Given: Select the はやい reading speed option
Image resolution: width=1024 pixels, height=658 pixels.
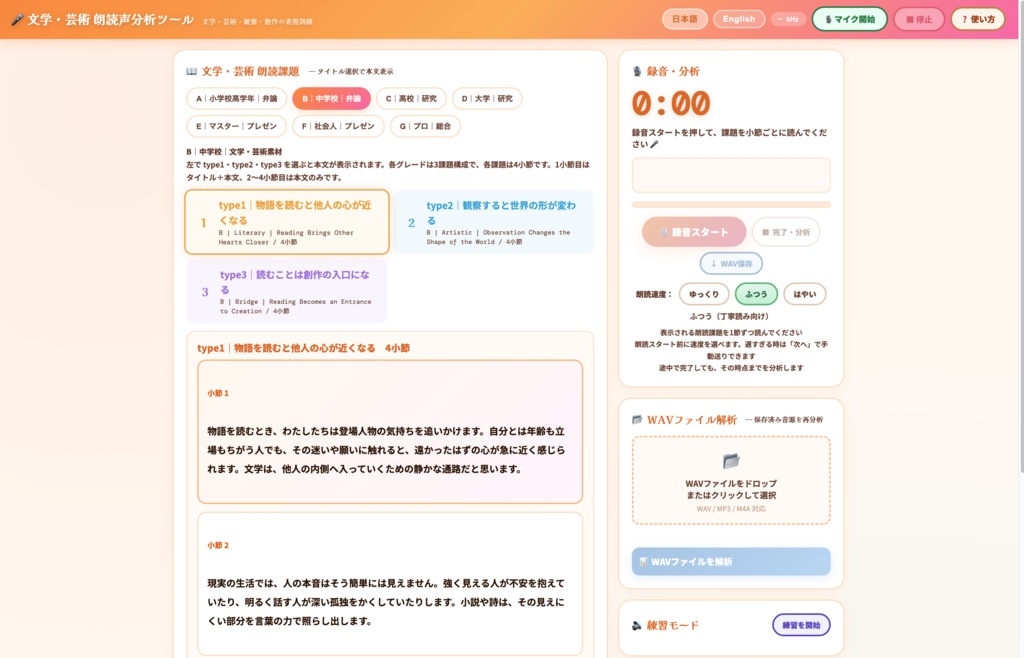Looking at the screenshot, I should tap(805, 294).
